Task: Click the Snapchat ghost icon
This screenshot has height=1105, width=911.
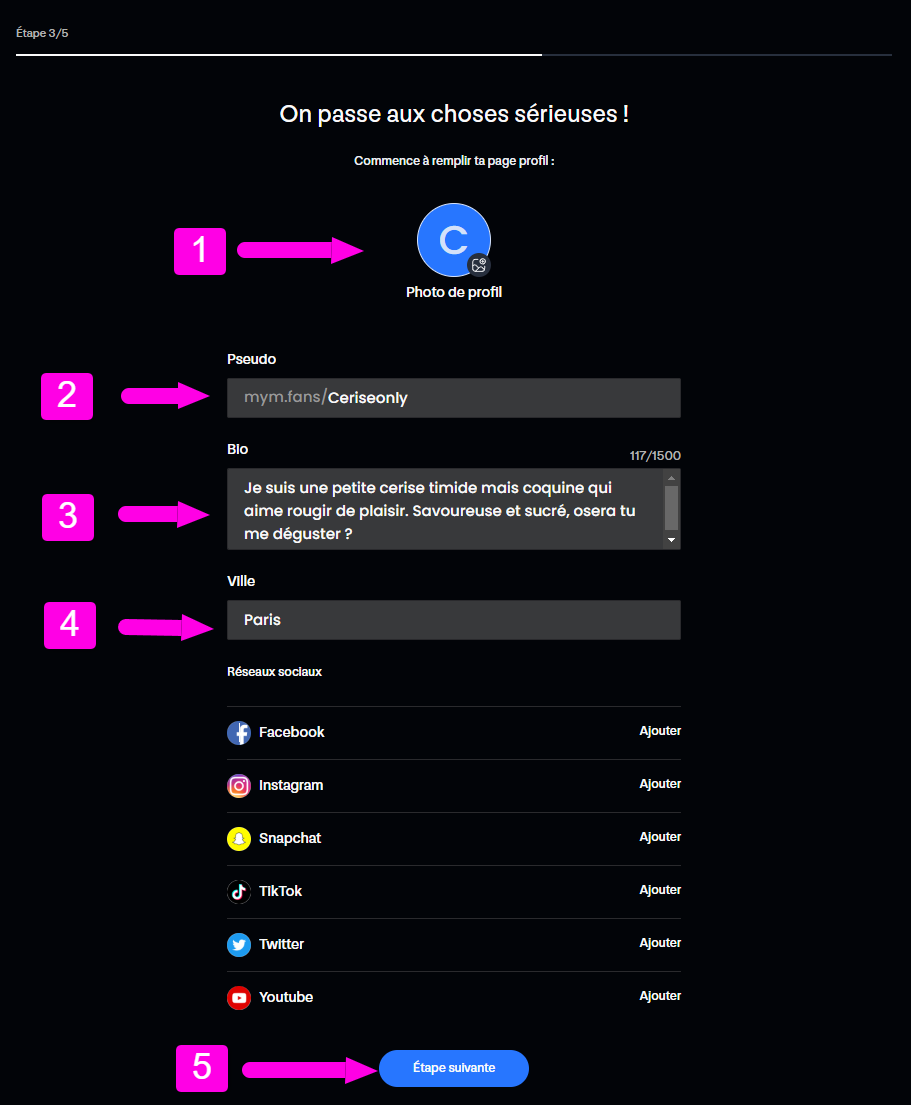Action: click(239, 839)
